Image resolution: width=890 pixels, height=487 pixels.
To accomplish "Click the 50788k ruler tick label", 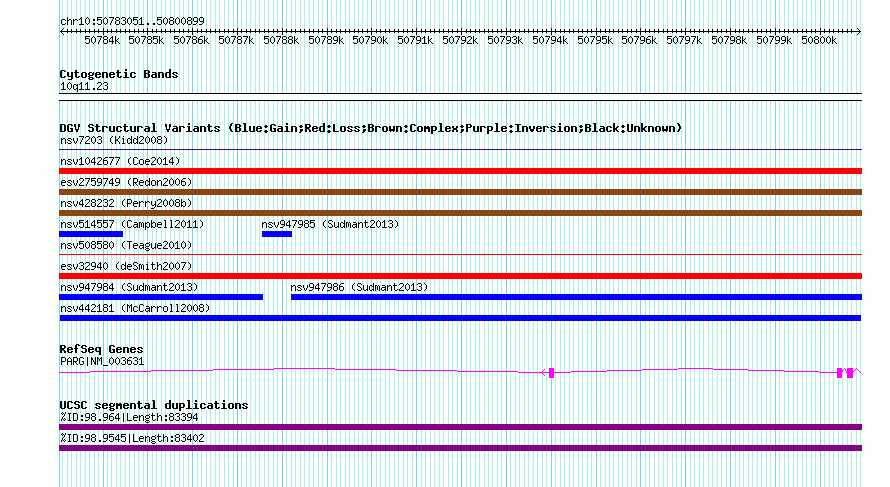I will [x=281, y=40].
